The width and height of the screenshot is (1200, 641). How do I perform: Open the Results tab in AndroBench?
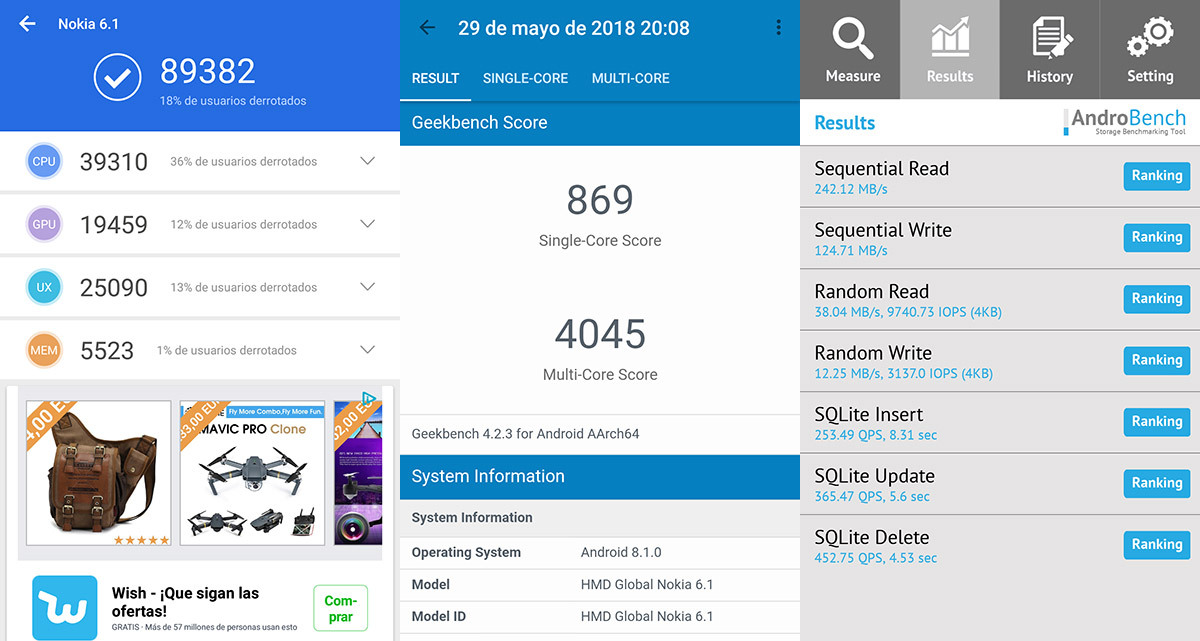coord(950,50)
